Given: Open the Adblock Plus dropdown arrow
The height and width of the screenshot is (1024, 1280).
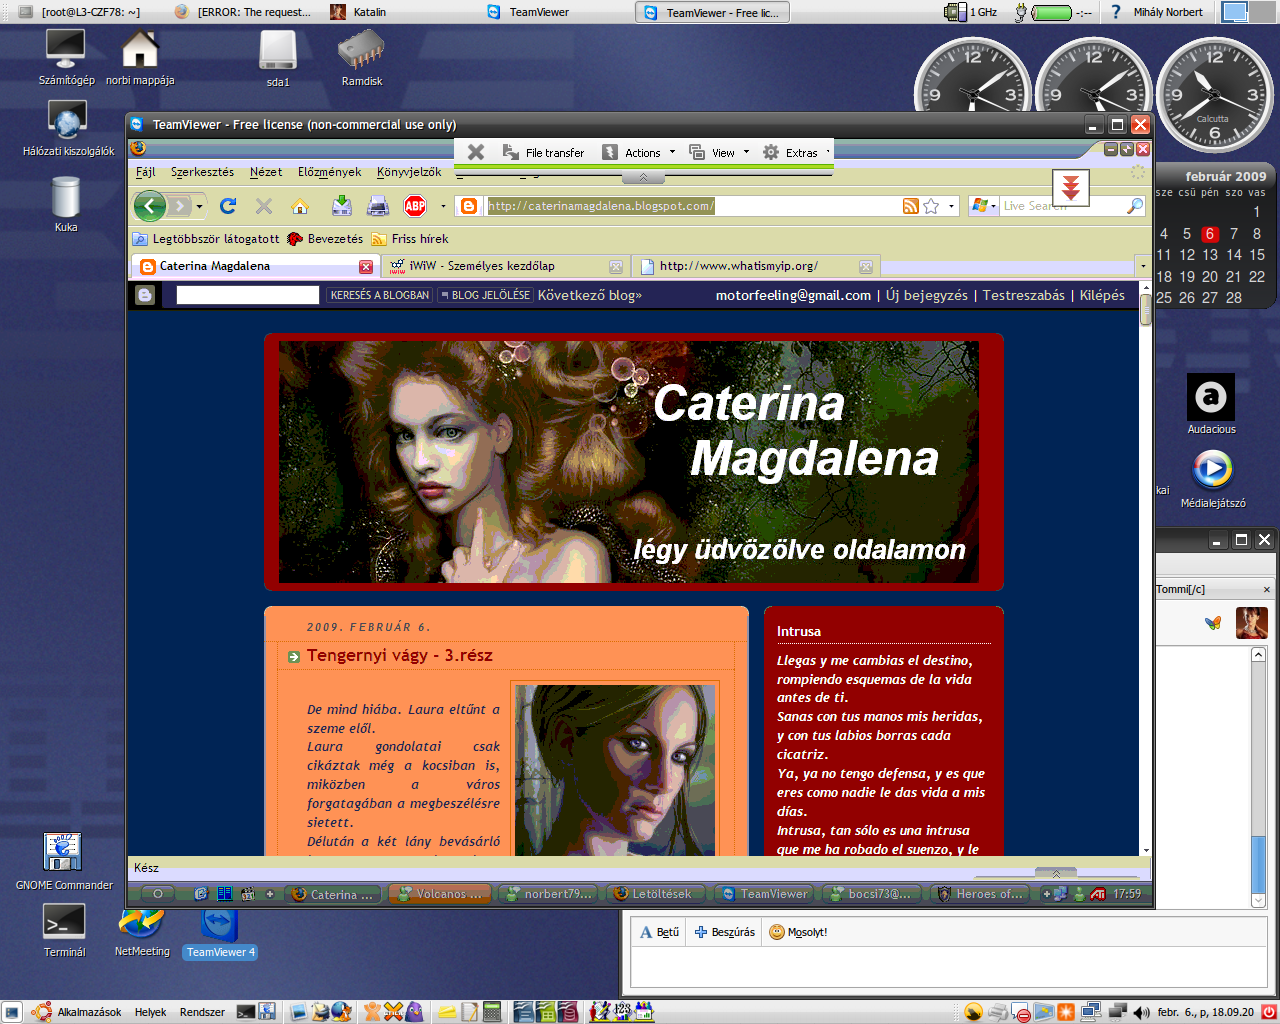Looking at the screenshot, I should coord(443,206).
